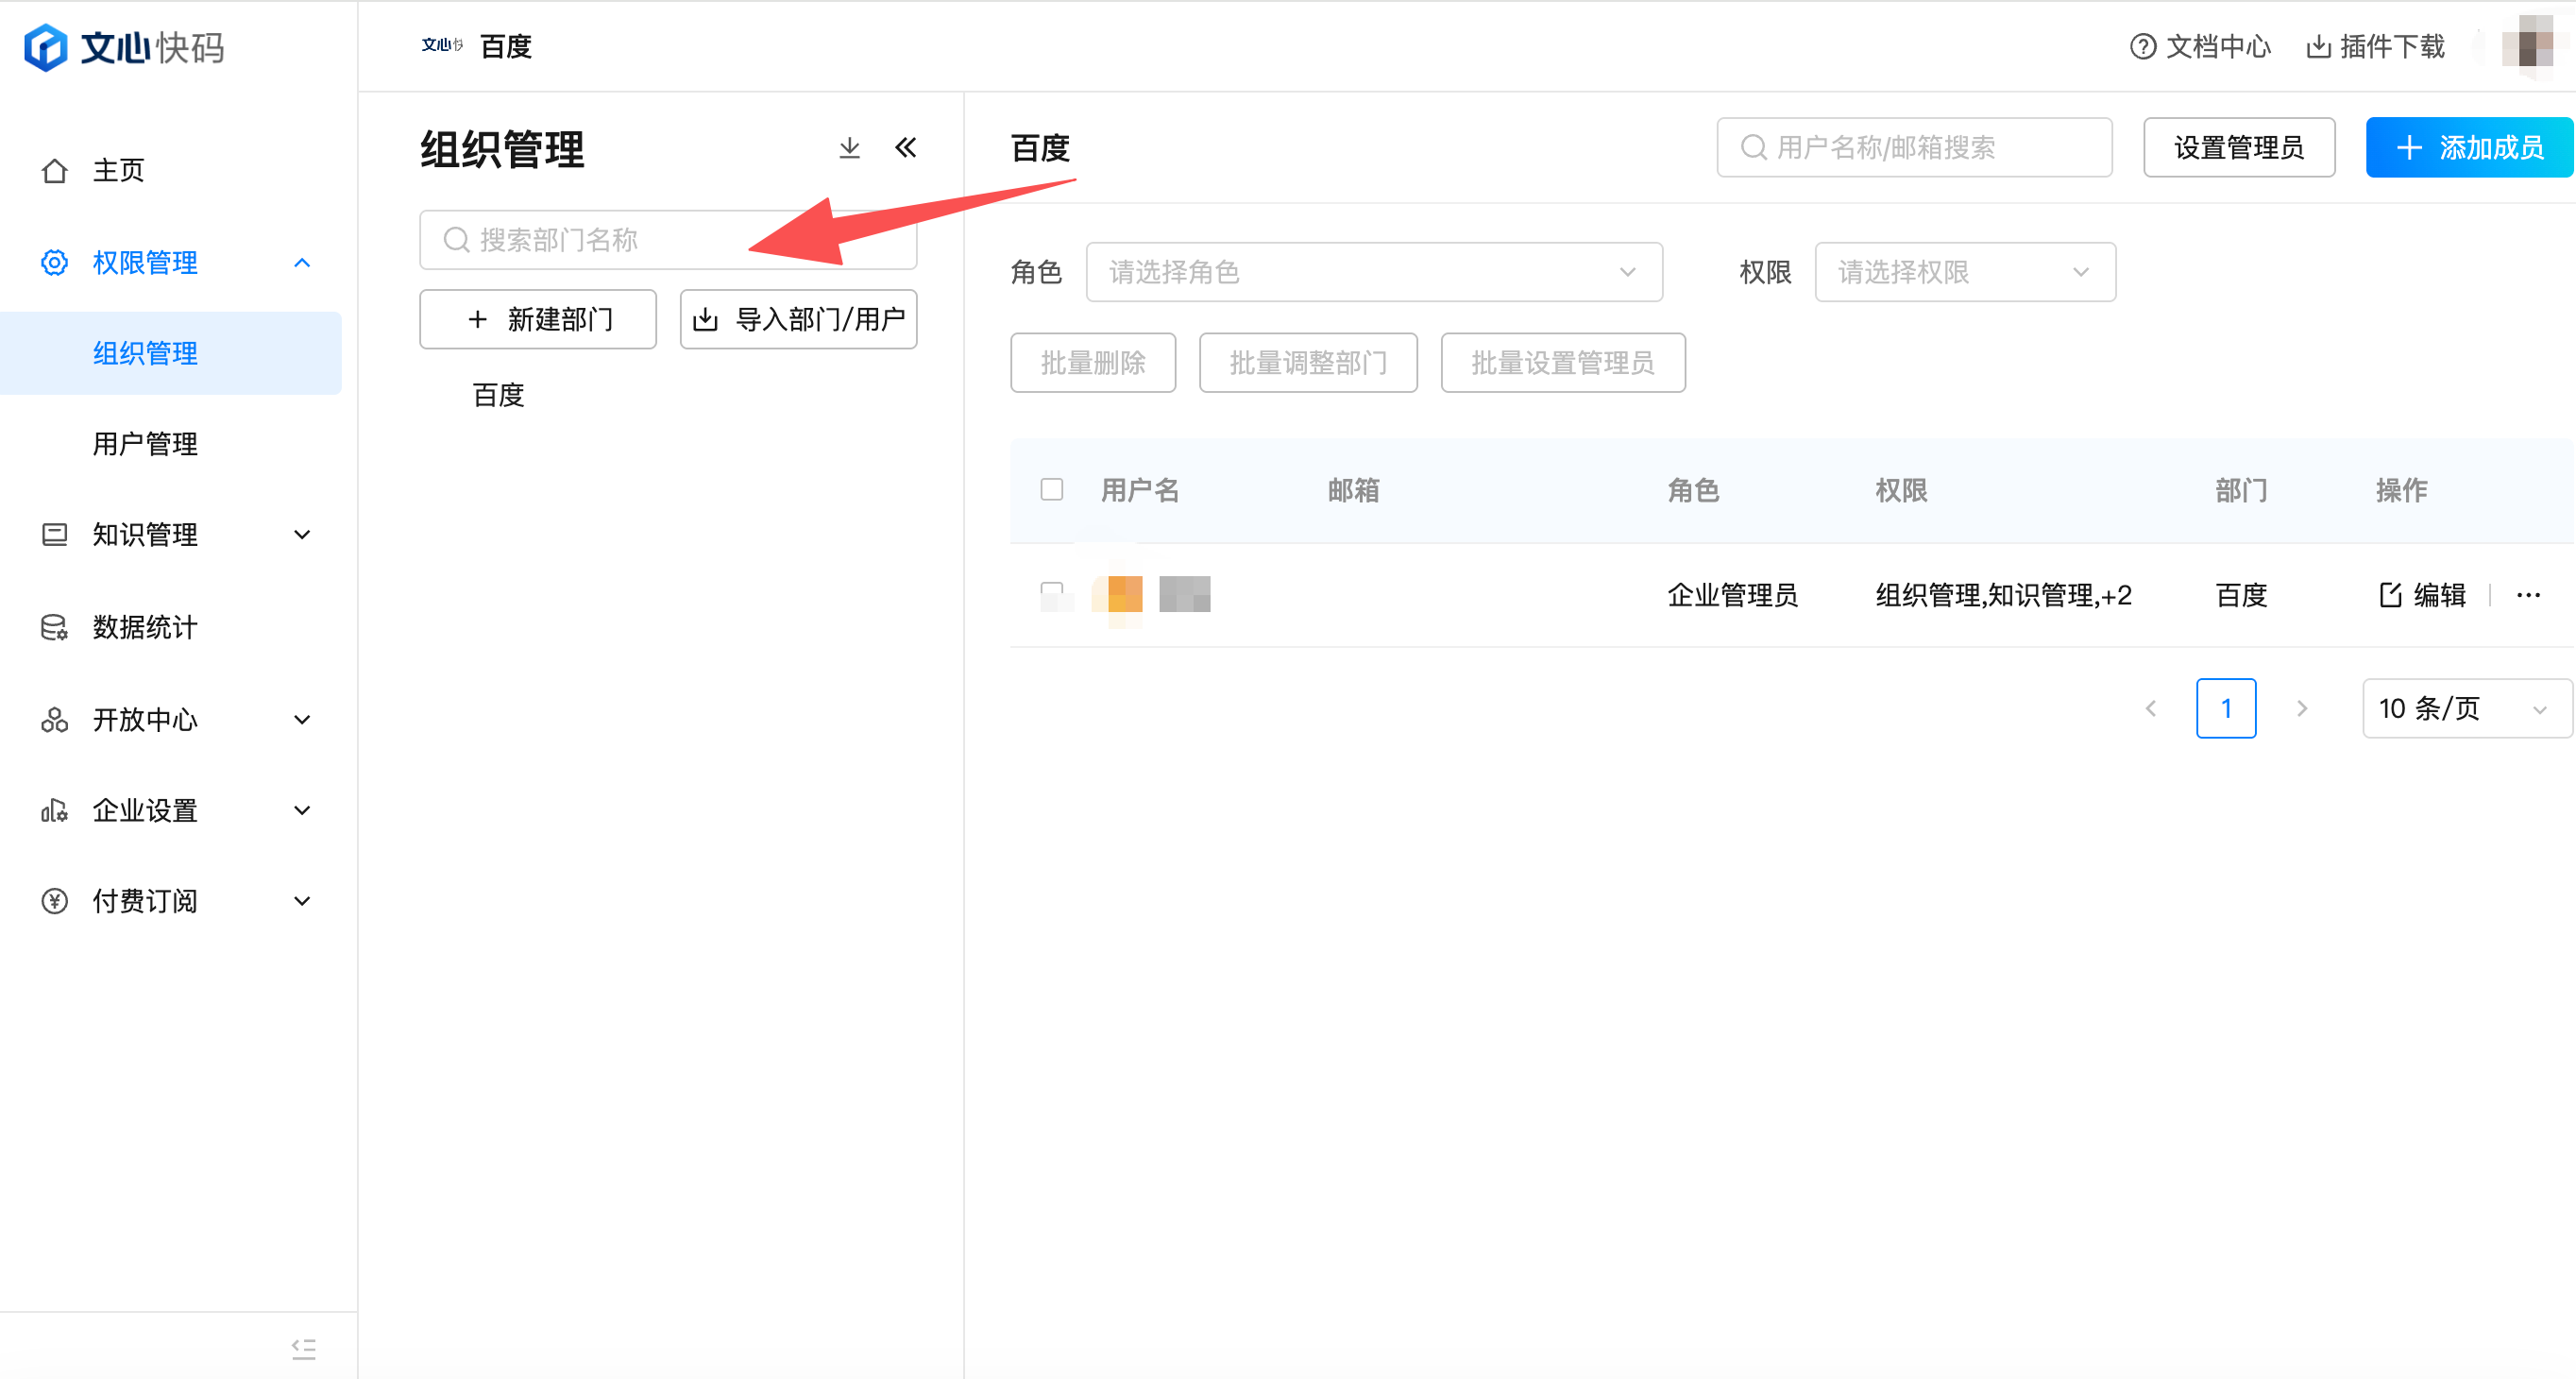The width and height of the screenshot is (2576, 1379).
Task: Click the 编辑 edit icon in row
Action: tap(2390, 596)
